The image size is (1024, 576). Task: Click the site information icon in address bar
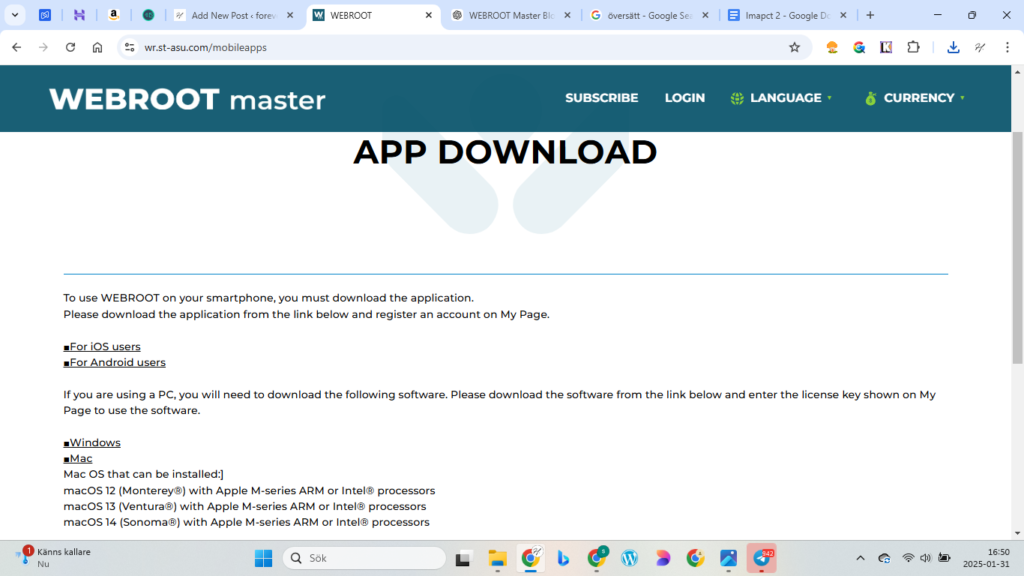coord(129,47)
